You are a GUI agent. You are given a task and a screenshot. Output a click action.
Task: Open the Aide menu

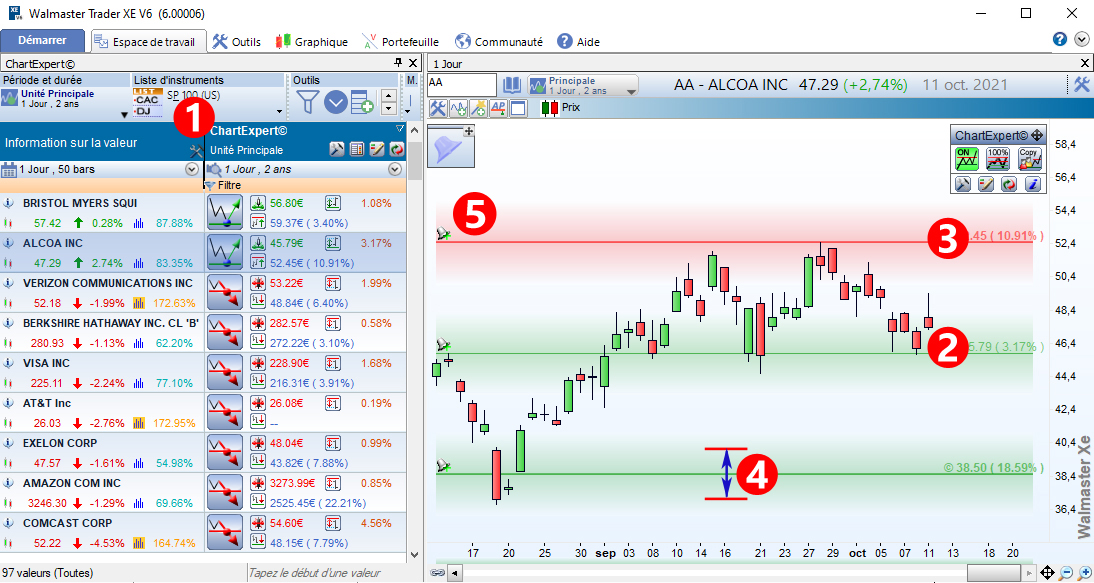pos(578,42)
